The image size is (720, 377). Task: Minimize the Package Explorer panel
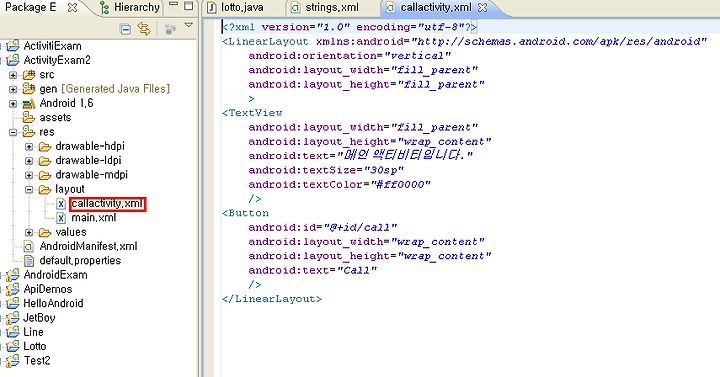(x=173, y=4)
